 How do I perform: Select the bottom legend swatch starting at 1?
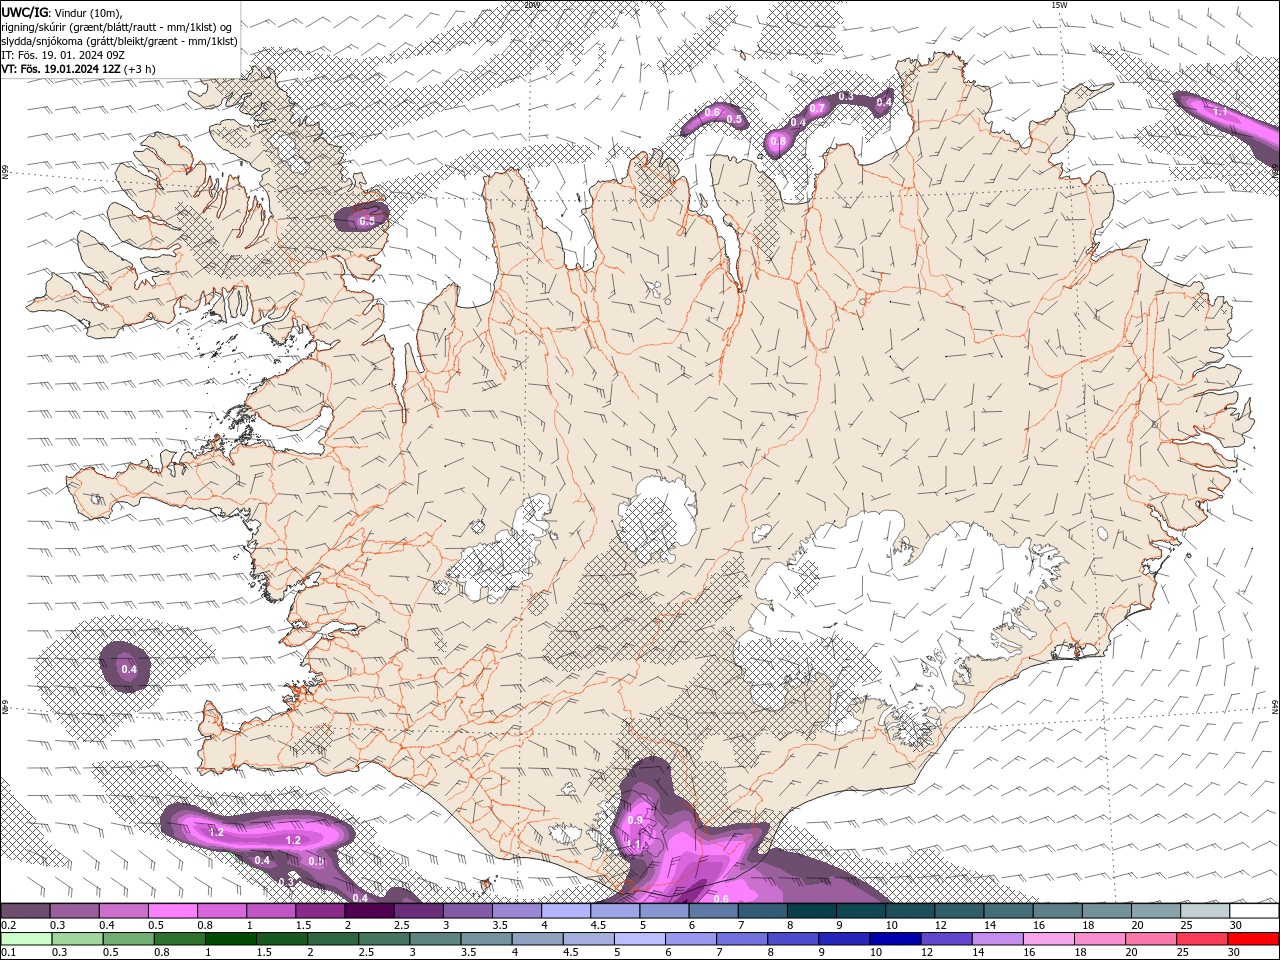[230, 939]
